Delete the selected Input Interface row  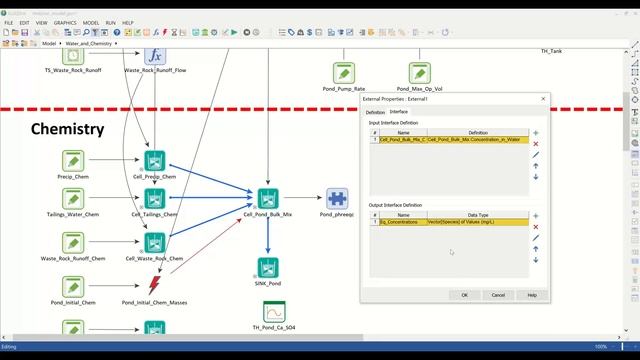pos(536,144)
